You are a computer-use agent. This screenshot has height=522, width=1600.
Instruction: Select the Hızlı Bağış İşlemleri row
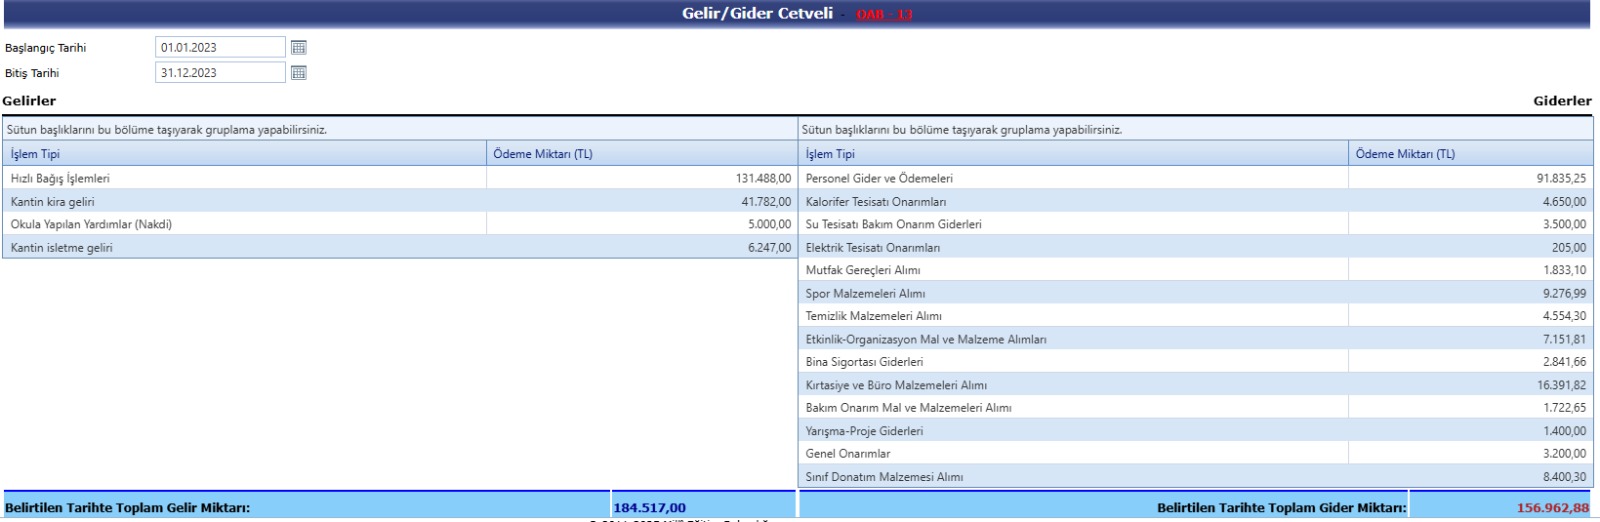click(60, 178)
